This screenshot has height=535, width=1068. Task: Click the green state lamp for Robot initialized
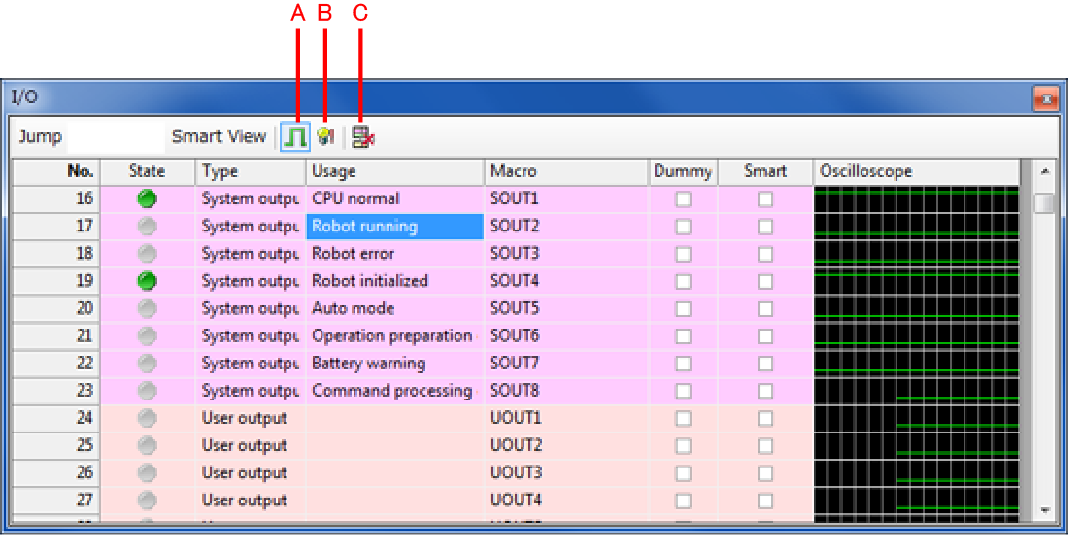coord(147,281)
